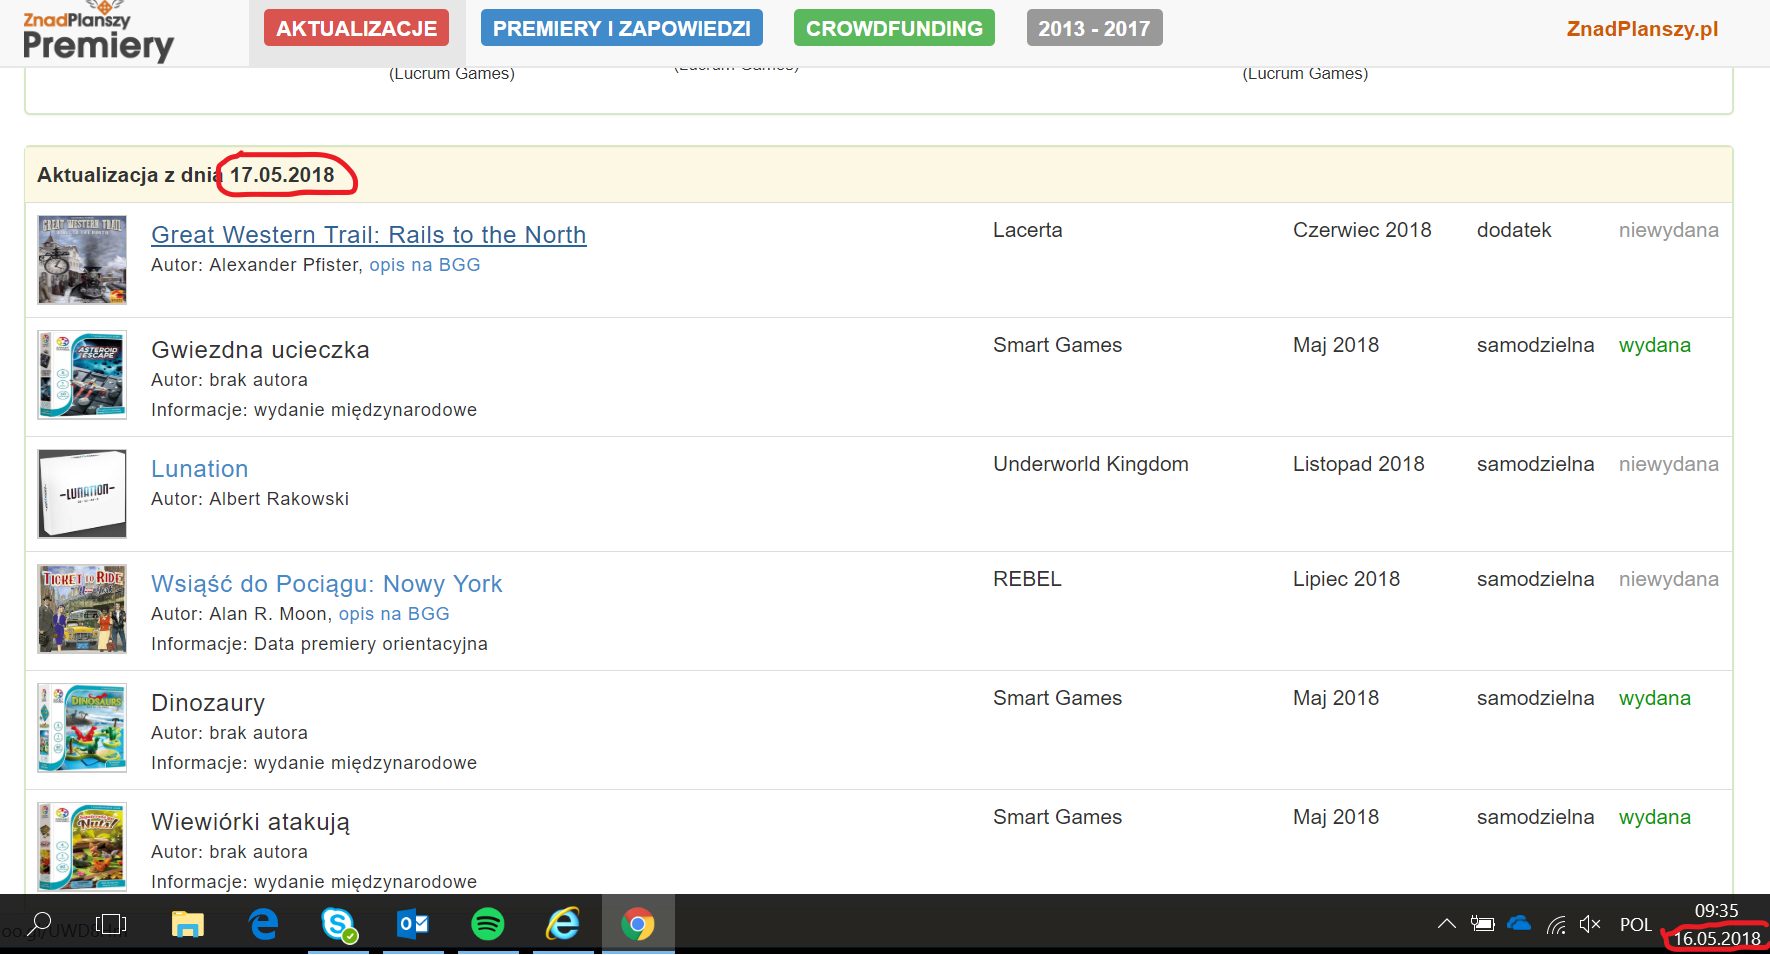Visit the ZnadPlanszy.pl link
This screenshot has width=1770, height=955.
coord(1642,29)
